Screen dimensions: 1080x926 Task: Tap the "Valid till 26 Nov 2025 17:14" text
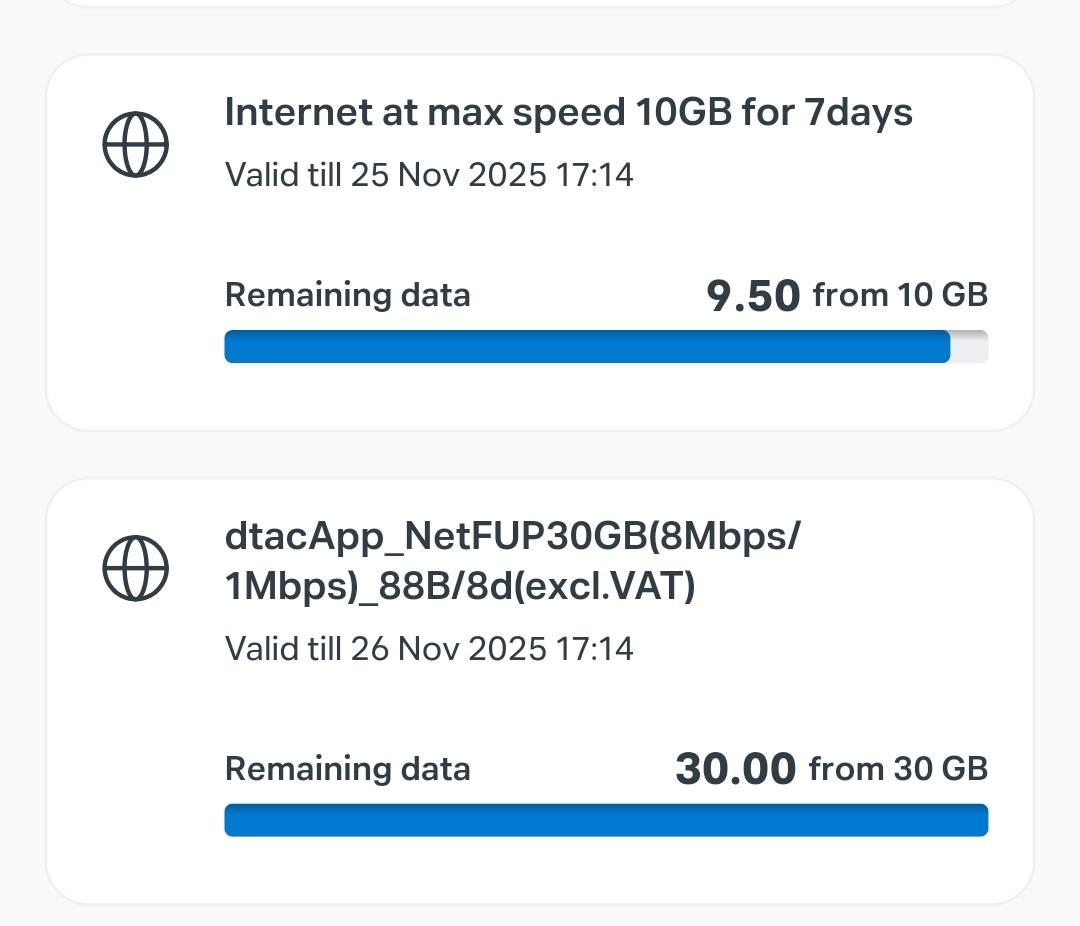coord(429,648)
